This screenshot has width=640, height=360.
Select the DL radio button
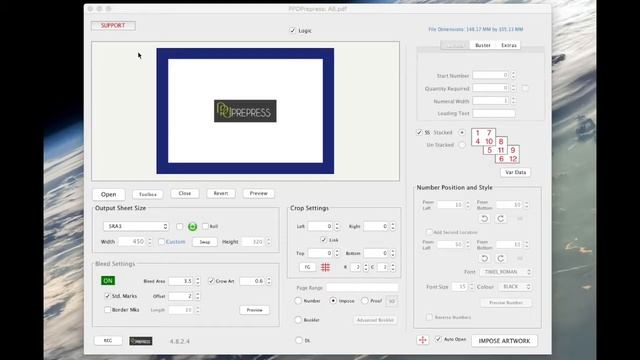click(299, 340)
